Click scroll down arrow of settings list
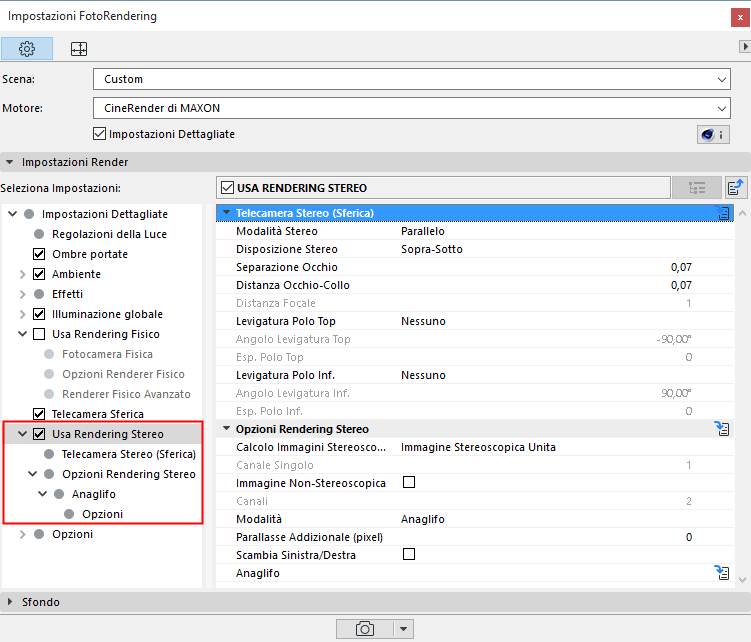751x642 pixels. [742, 580]
